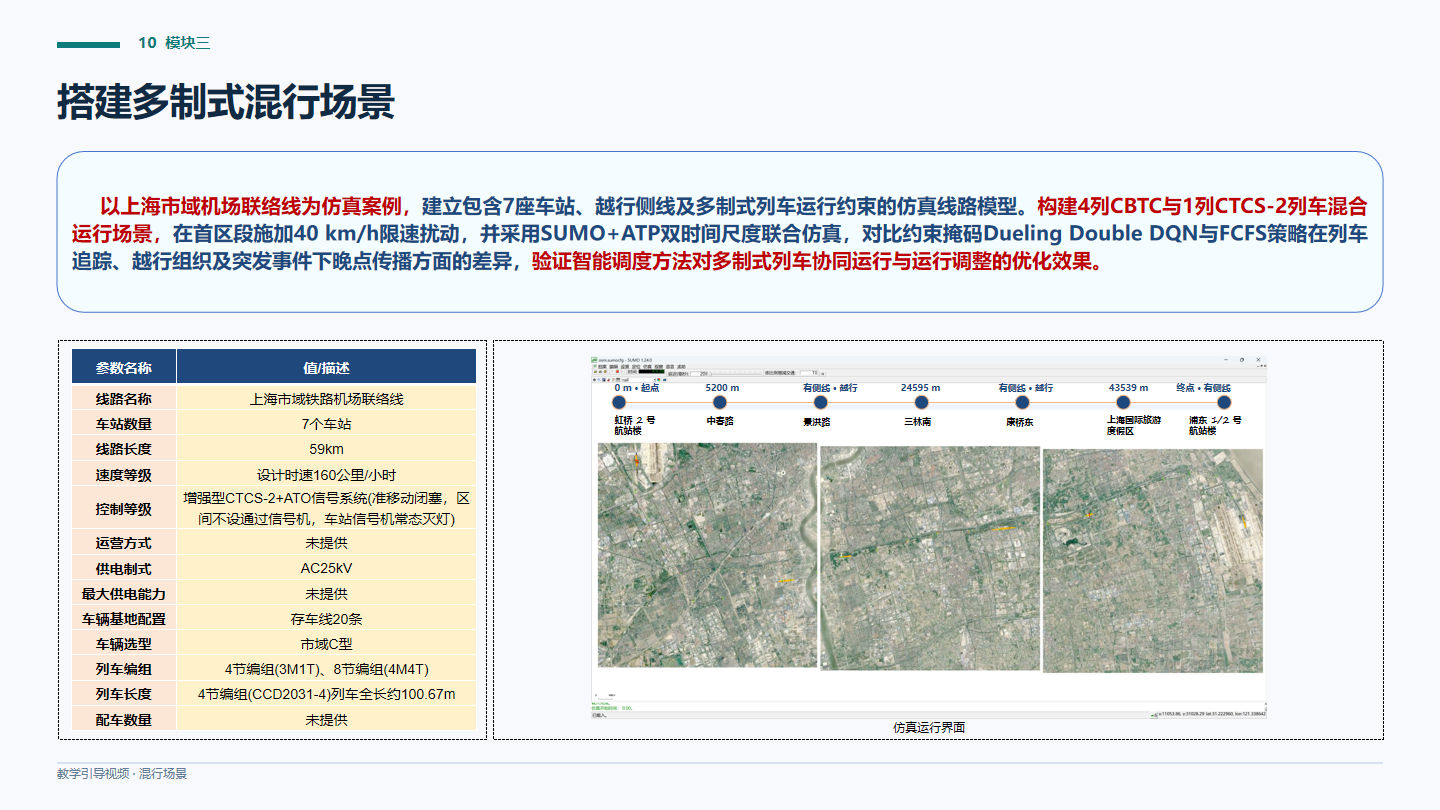Click the 值/描述 table header
The image size is (1440, 810).
(327, 367)
